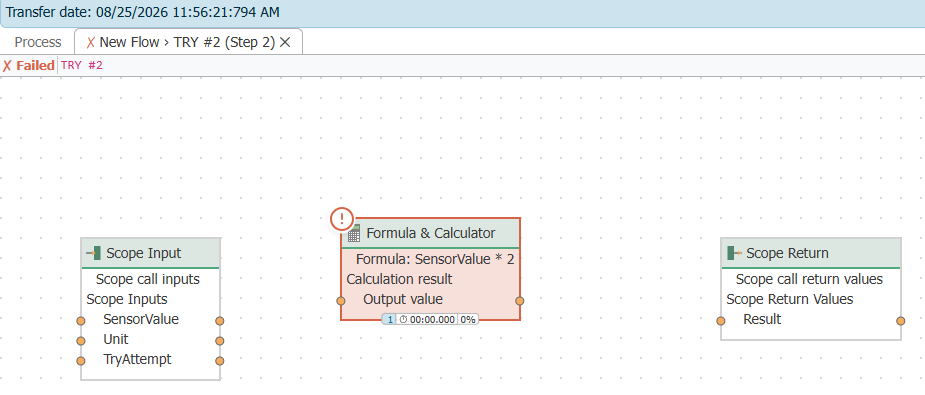
Task: Close the TRY #2 (Step 2) tab
Action: click(285, 42)
